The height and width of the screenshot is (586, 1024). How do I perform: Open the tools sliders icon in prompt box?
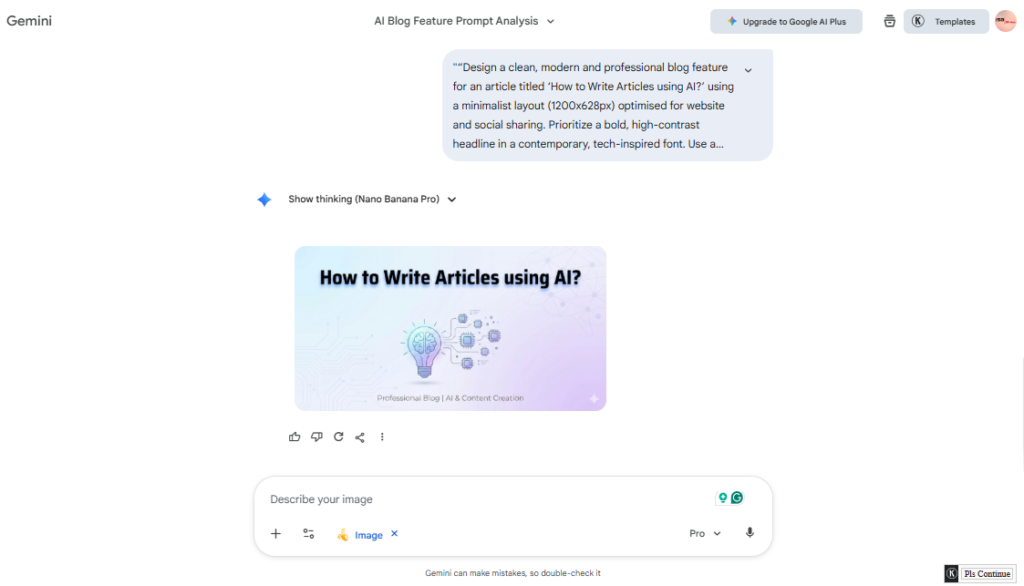(309, 534)
